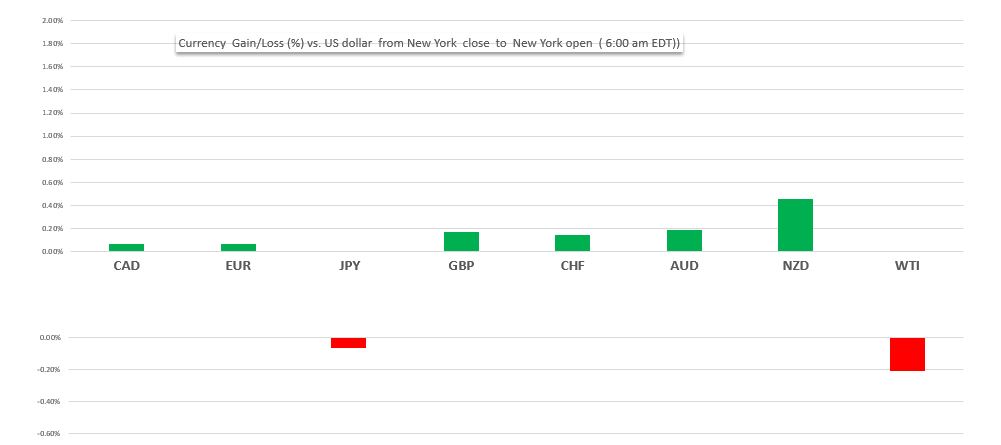This screenshot has height=445, width=1001.
Task: Select the 1.00% axis value
Action: [53, 136]
